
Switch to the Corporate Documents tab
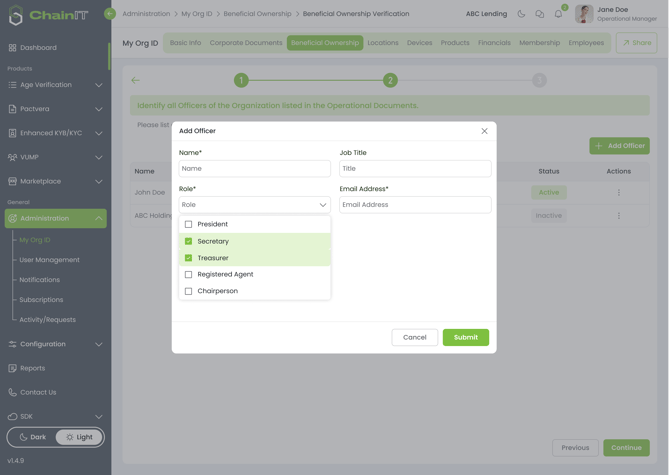(x=245, y=43)
